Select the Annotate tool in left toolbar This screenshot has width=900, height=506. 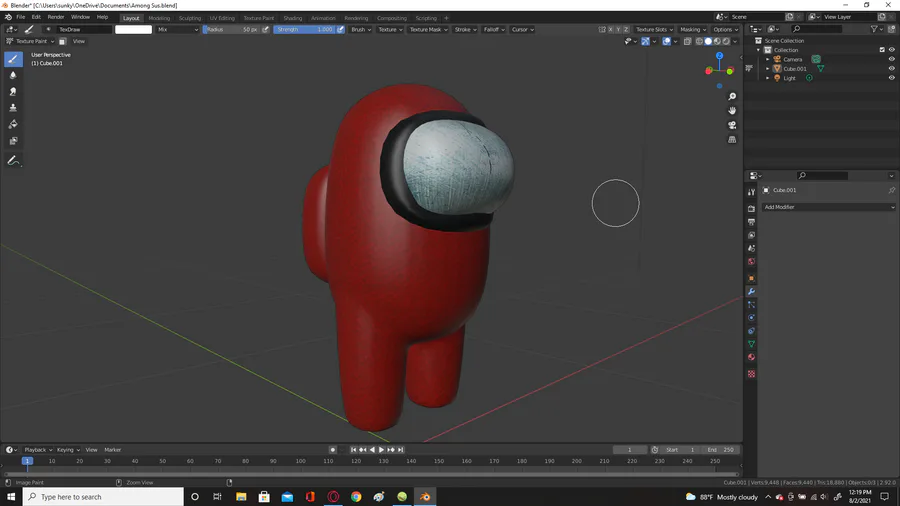coord(13,161)
